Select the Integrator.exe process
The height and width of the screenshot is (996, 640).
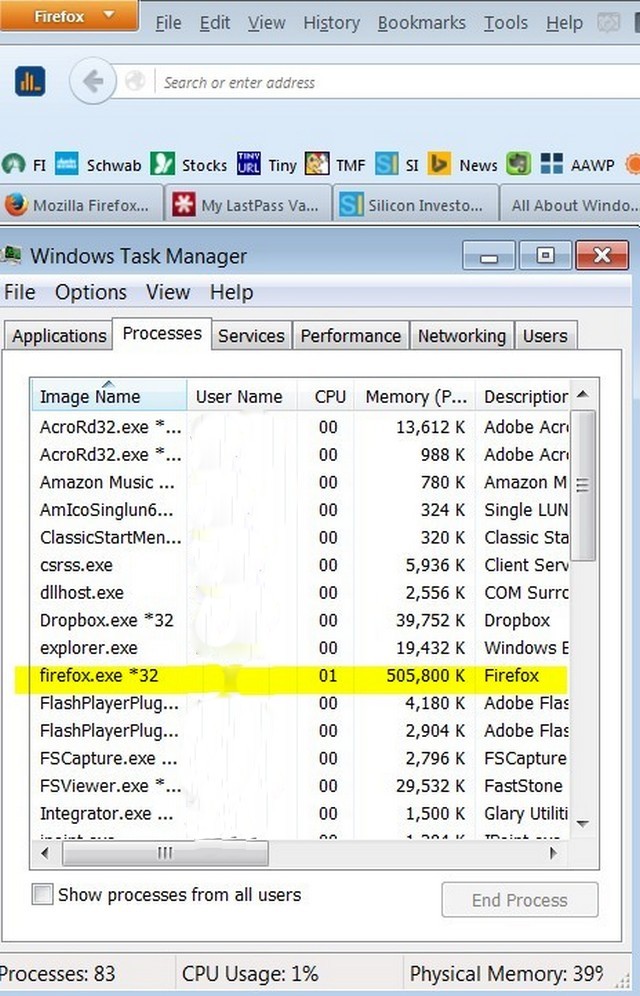click(299, 814)
